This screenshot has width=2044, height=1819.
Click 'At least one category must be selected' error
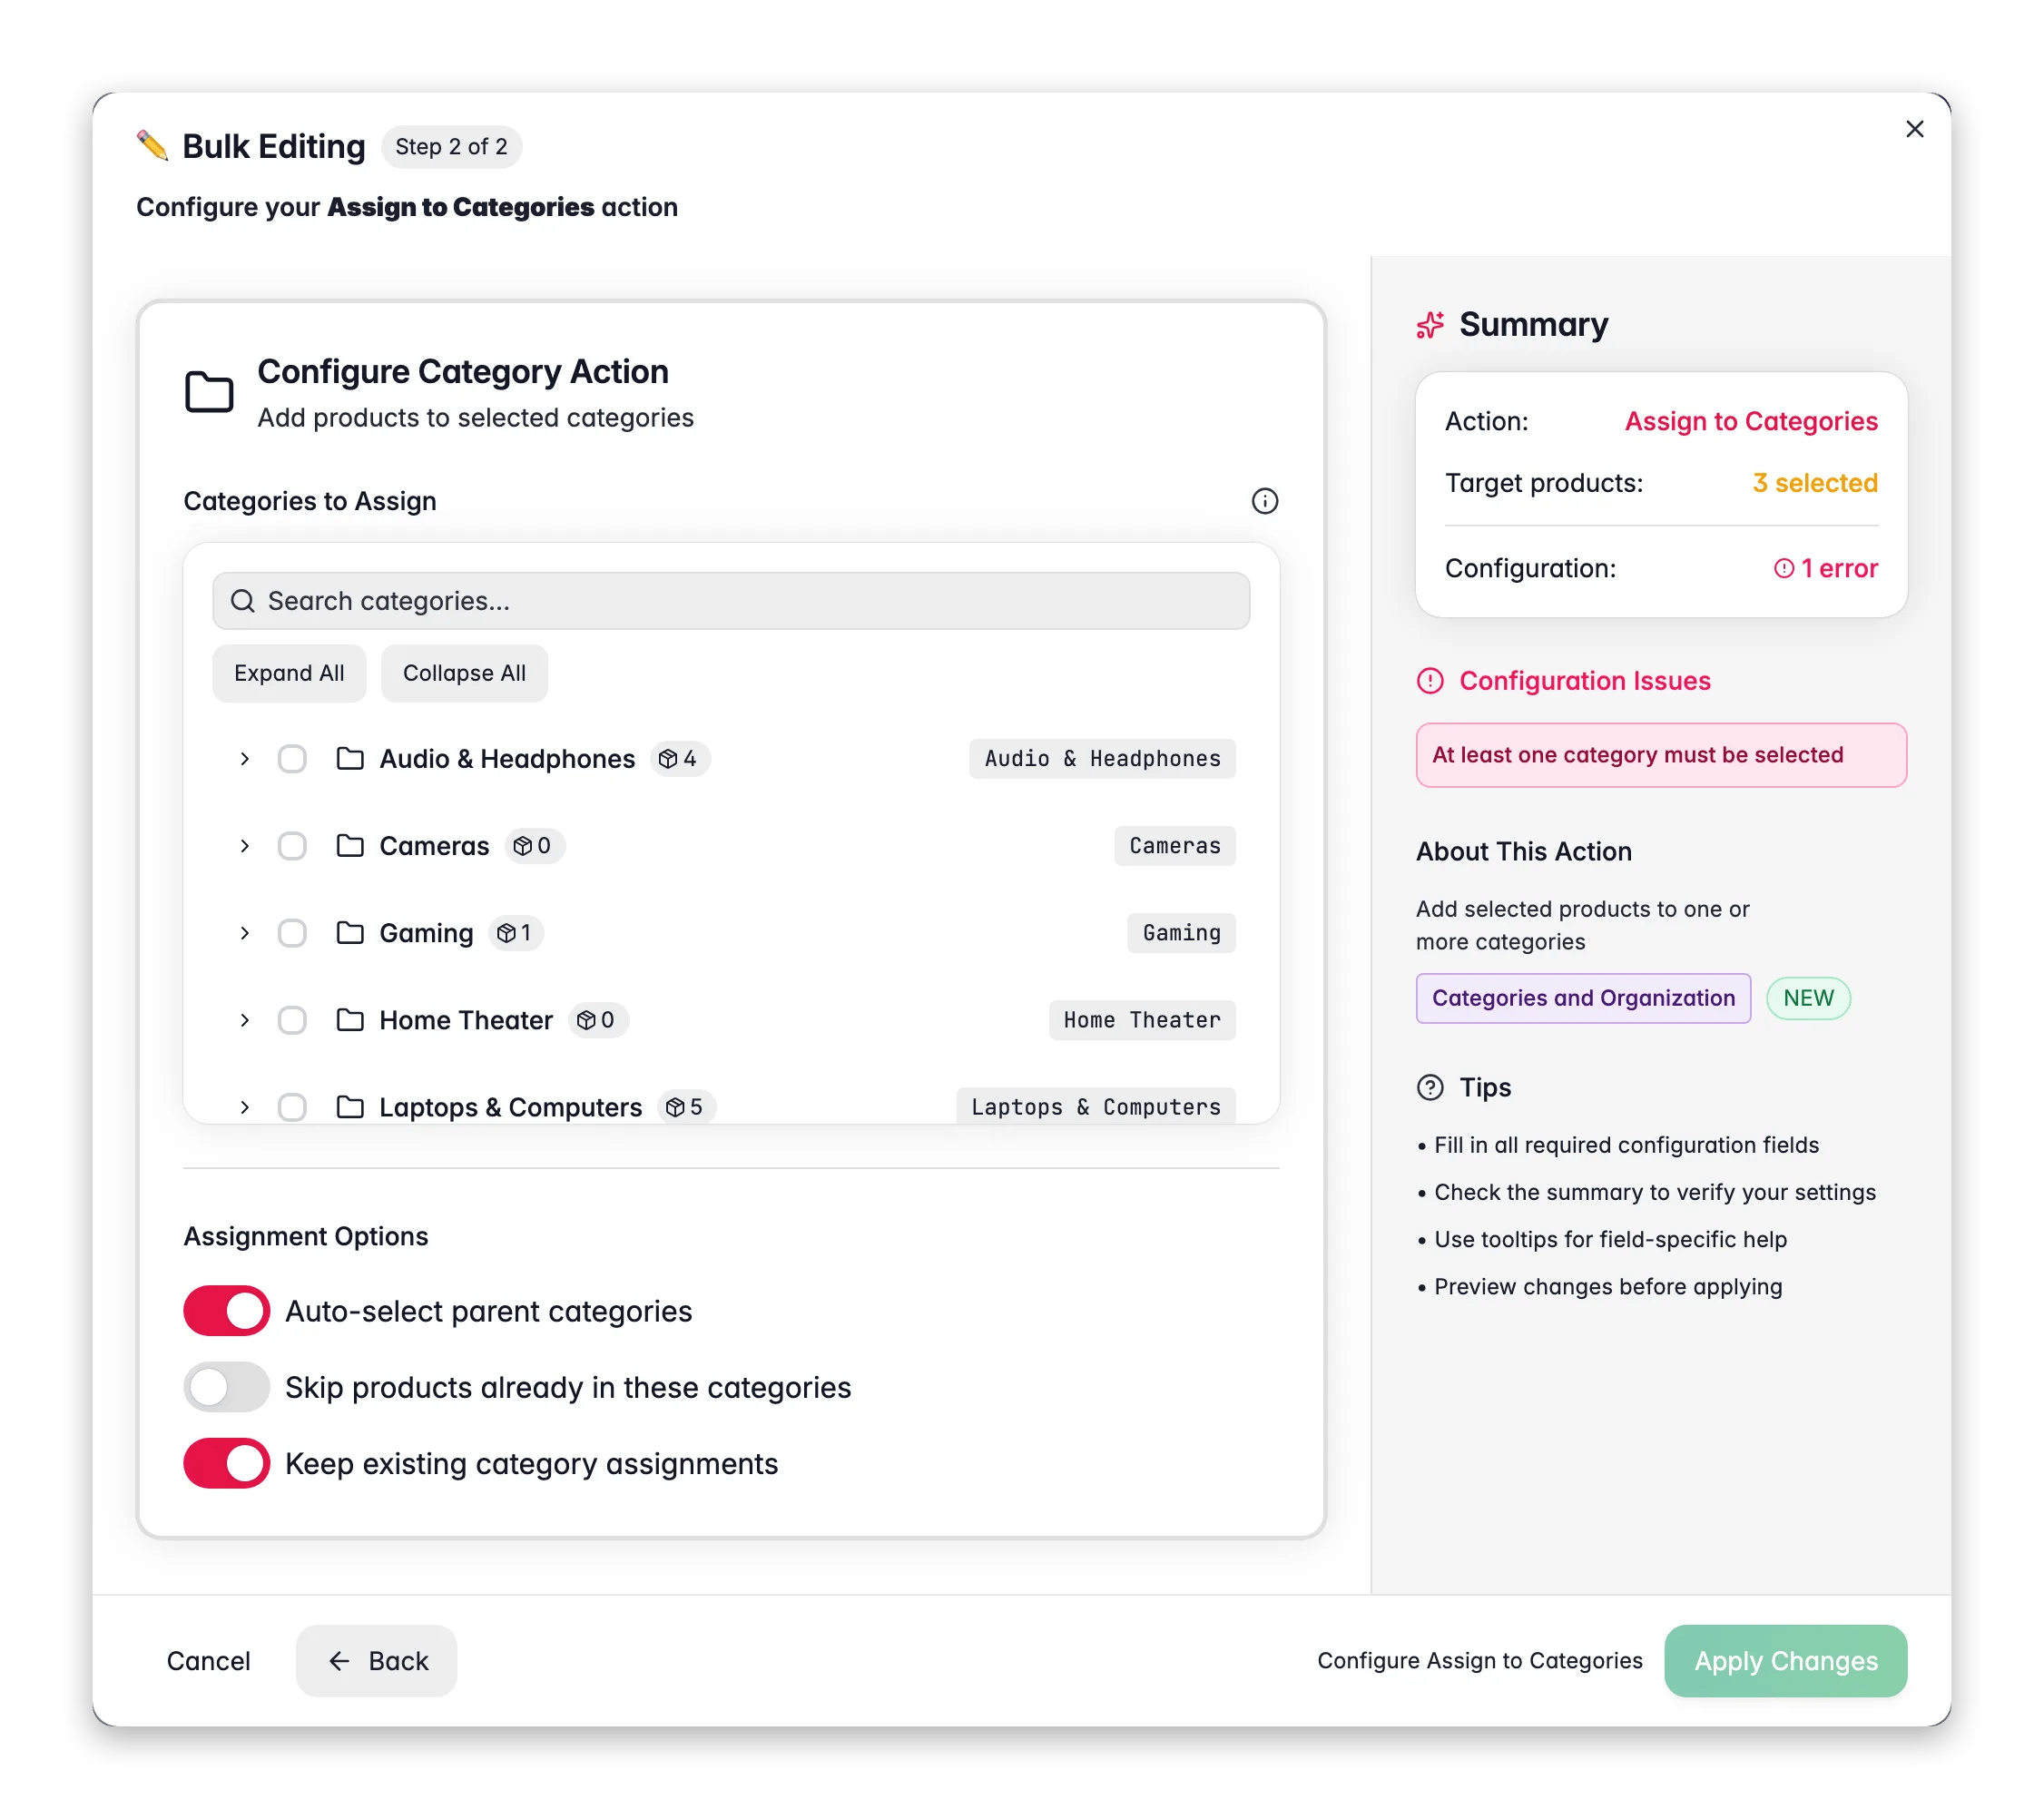(1661, 755)
